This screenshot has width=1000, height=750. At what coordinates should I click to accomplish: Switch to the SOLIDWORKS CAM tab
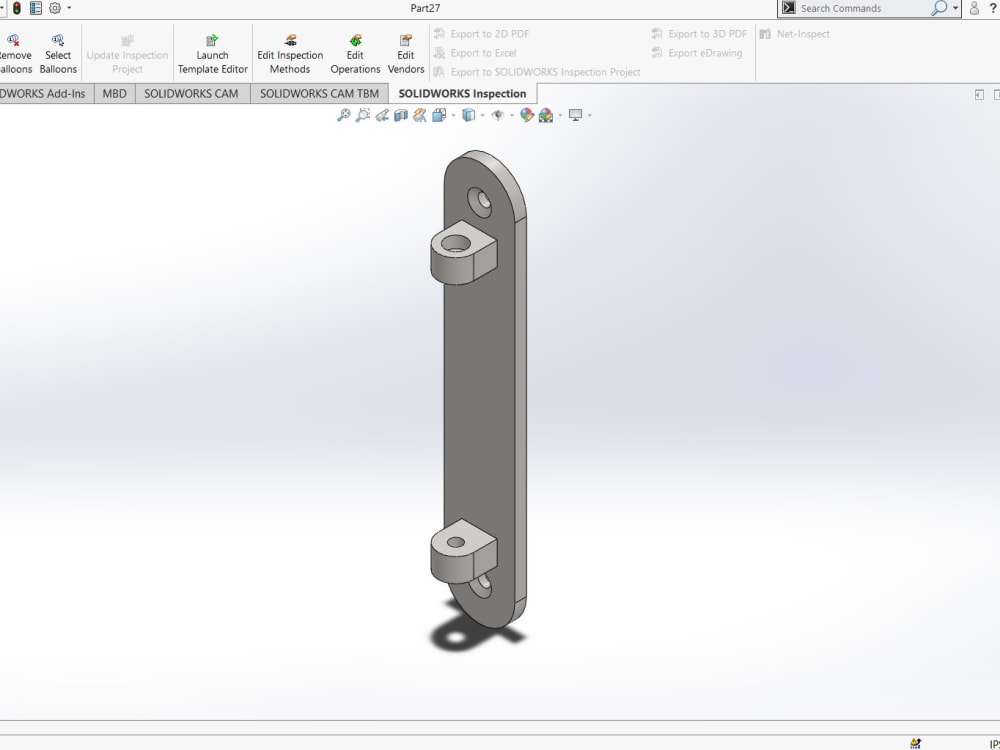(191, 93)
